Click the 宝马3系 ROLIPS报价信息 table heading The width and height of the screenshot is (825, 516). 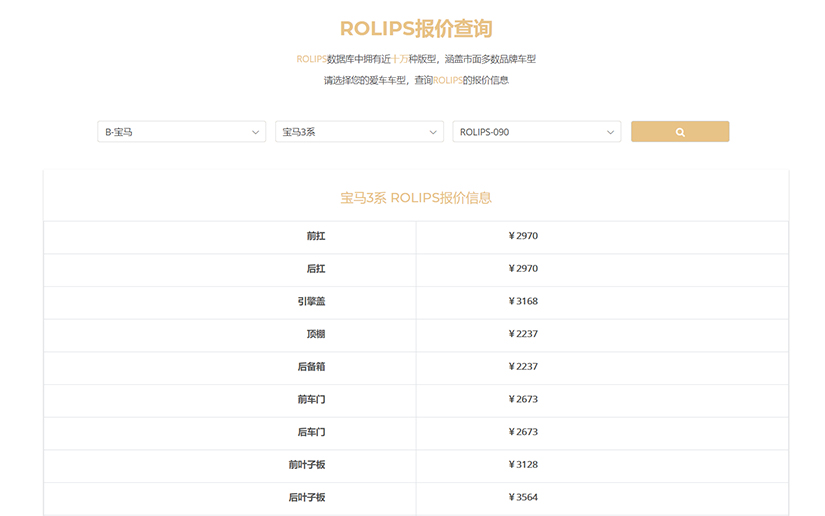[416, 198]
